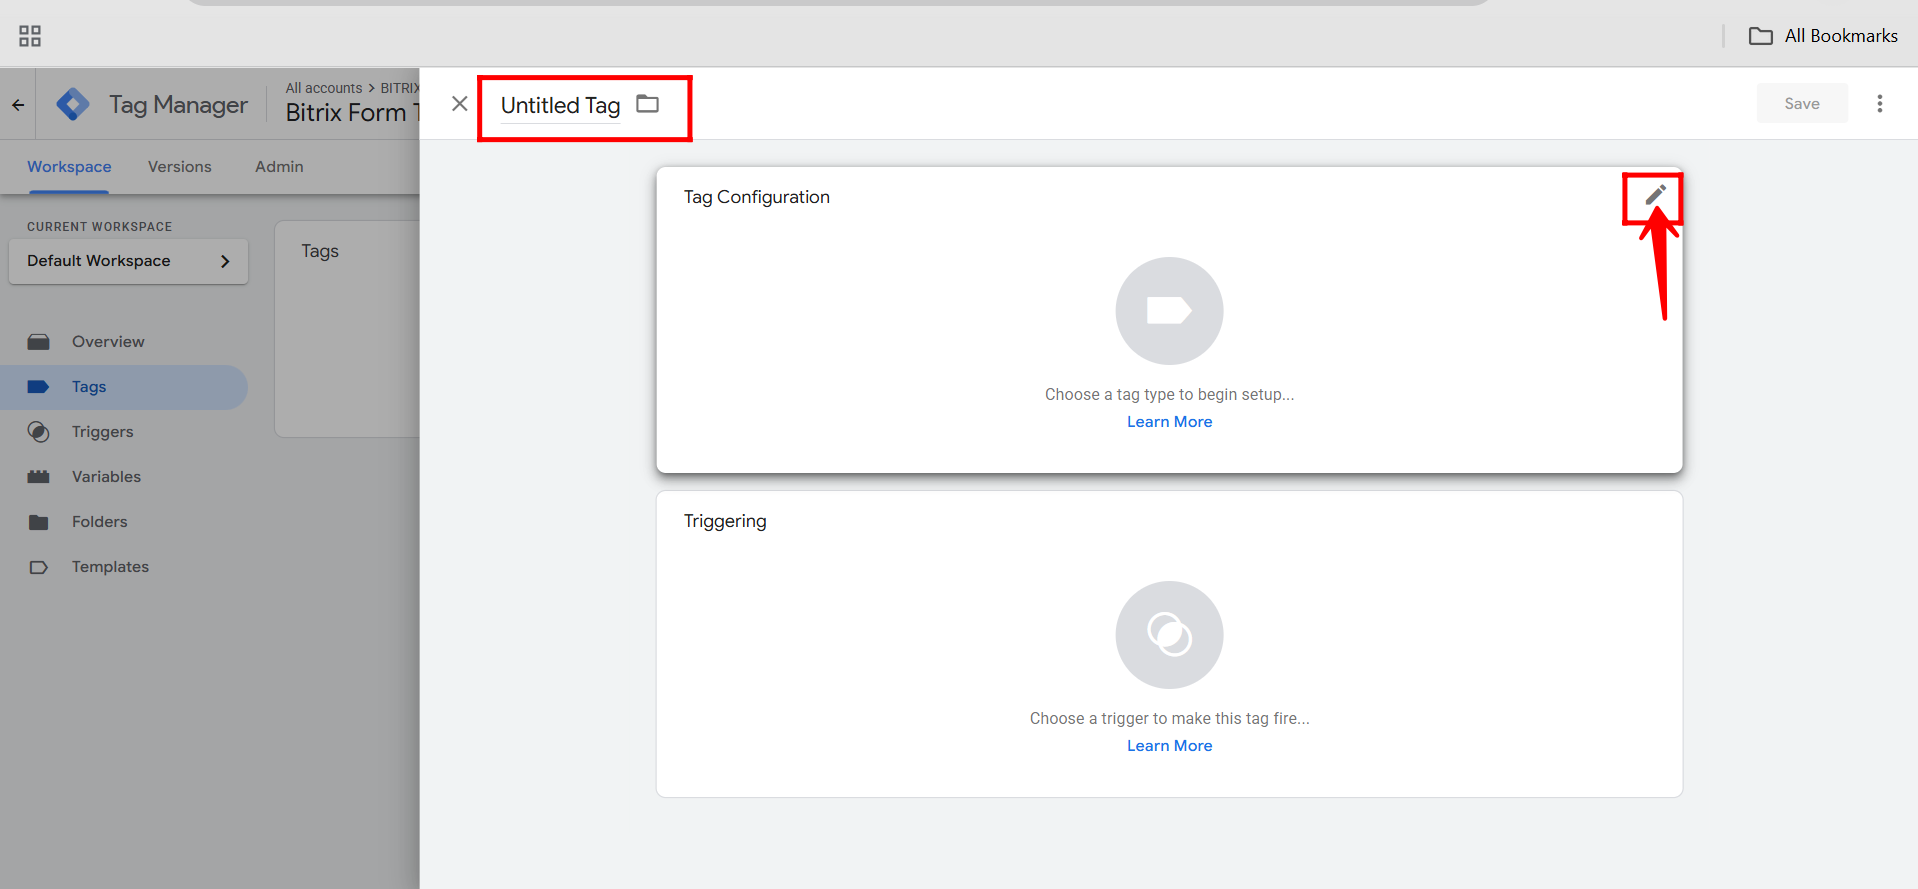This screenshot has height=889, width=1918.
Task: Click 'Choose a tag type to begin setup...'
Action: point(1169,395)
